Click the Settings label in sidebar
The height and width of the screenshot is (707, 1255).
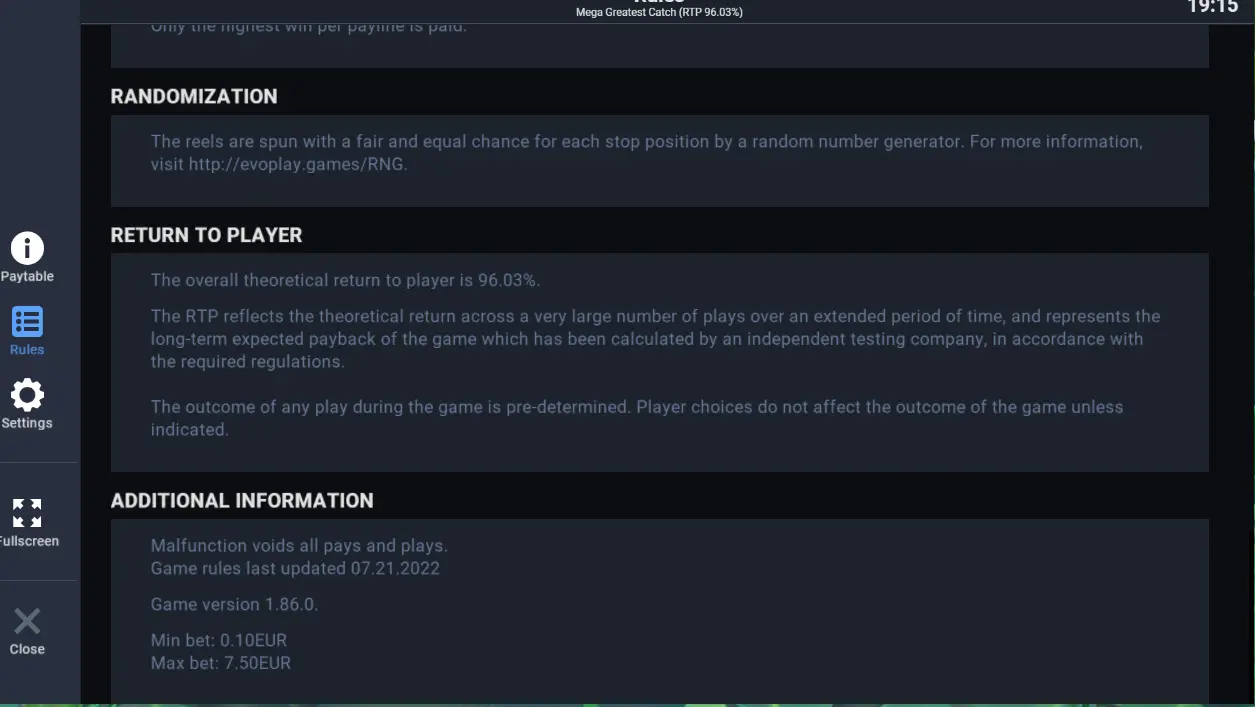coord(27,423)
